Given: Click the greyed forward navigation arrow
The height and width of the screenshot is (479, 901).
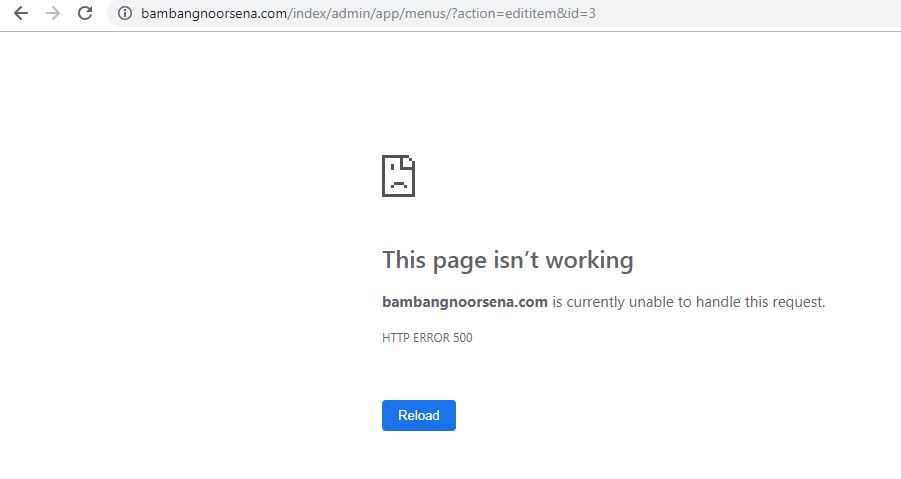Looking at the screenshot, I should click(53, 13).
